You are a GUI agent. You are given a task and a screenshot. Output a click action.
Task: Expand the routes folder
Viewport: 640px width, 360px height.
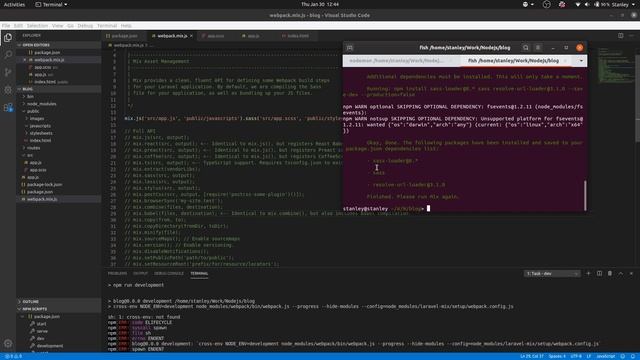click(x=33, y=148)
